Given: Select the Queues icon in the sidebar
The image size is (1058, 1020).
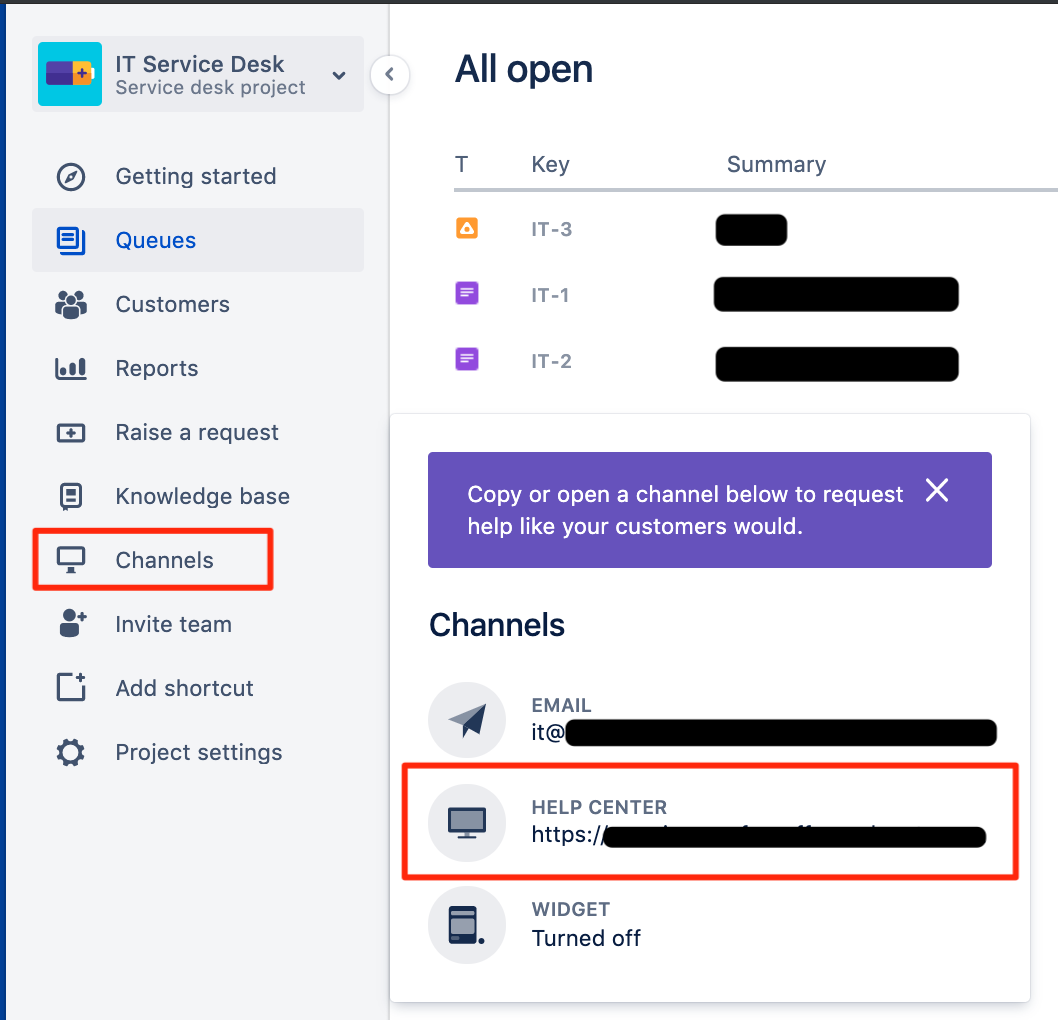Looking at the screenshot, I should coord(70,240).
